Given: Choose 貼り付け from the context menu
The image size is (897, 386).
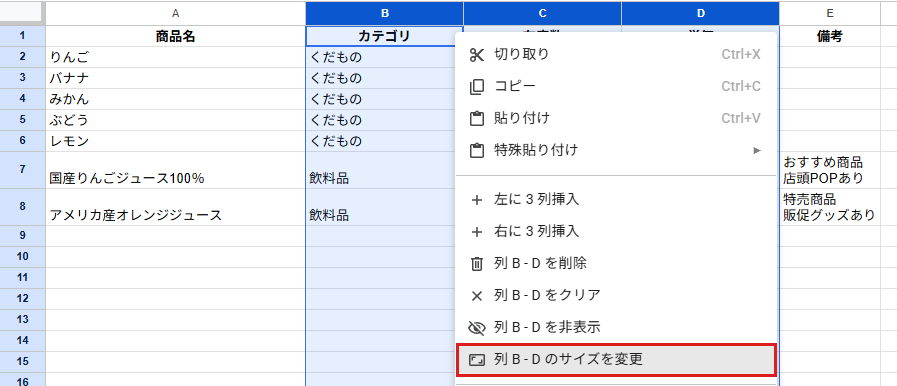Looking at the screenshot, I should click(x=616, y=118).
